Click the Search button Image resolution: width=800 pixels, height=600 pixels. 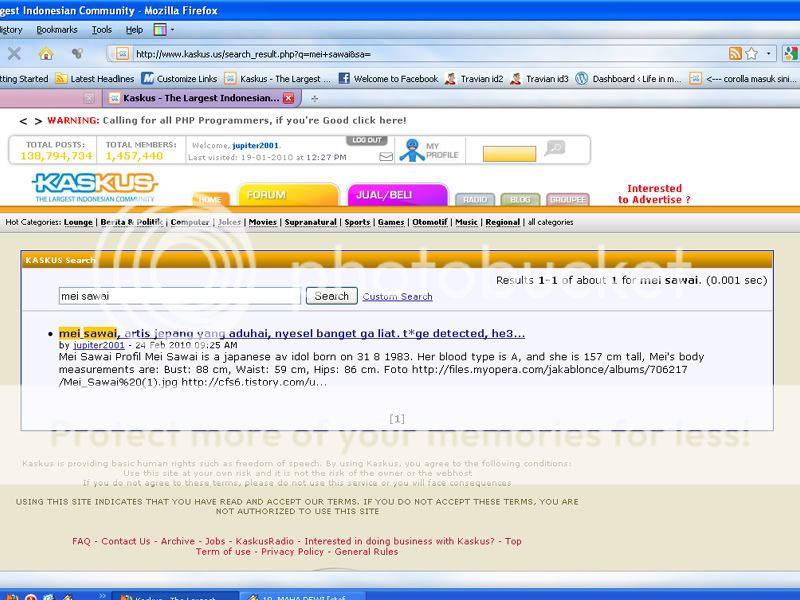pyautogui.click(x=332, y=296)
